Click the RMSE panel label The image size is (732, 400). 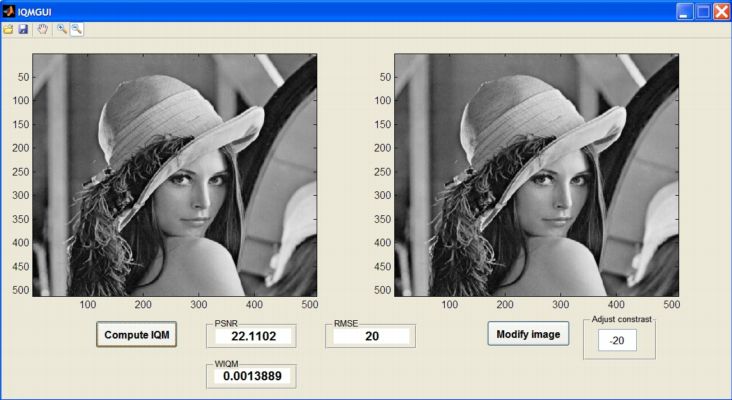coord(346,323)
